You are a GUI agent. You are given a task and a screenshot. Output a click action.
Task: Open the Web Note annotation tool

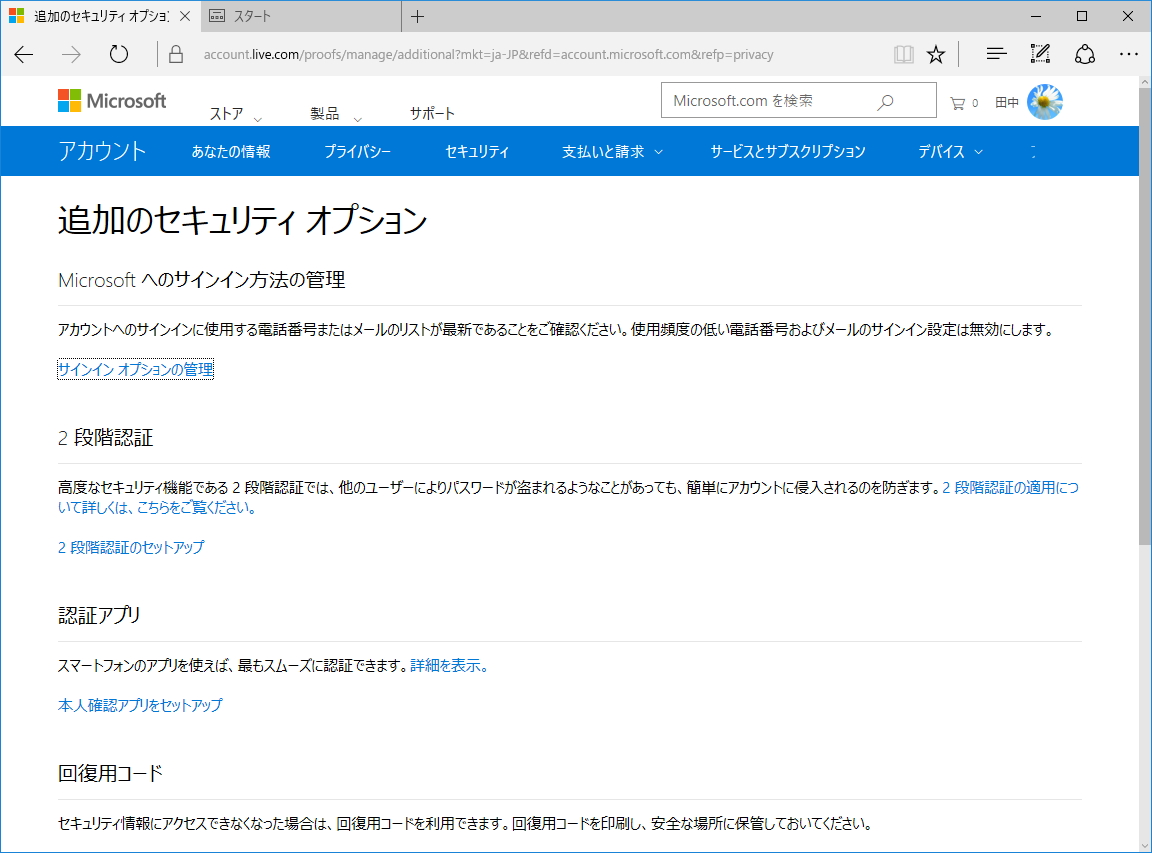pyautogui.click(x=1040, y=54)
